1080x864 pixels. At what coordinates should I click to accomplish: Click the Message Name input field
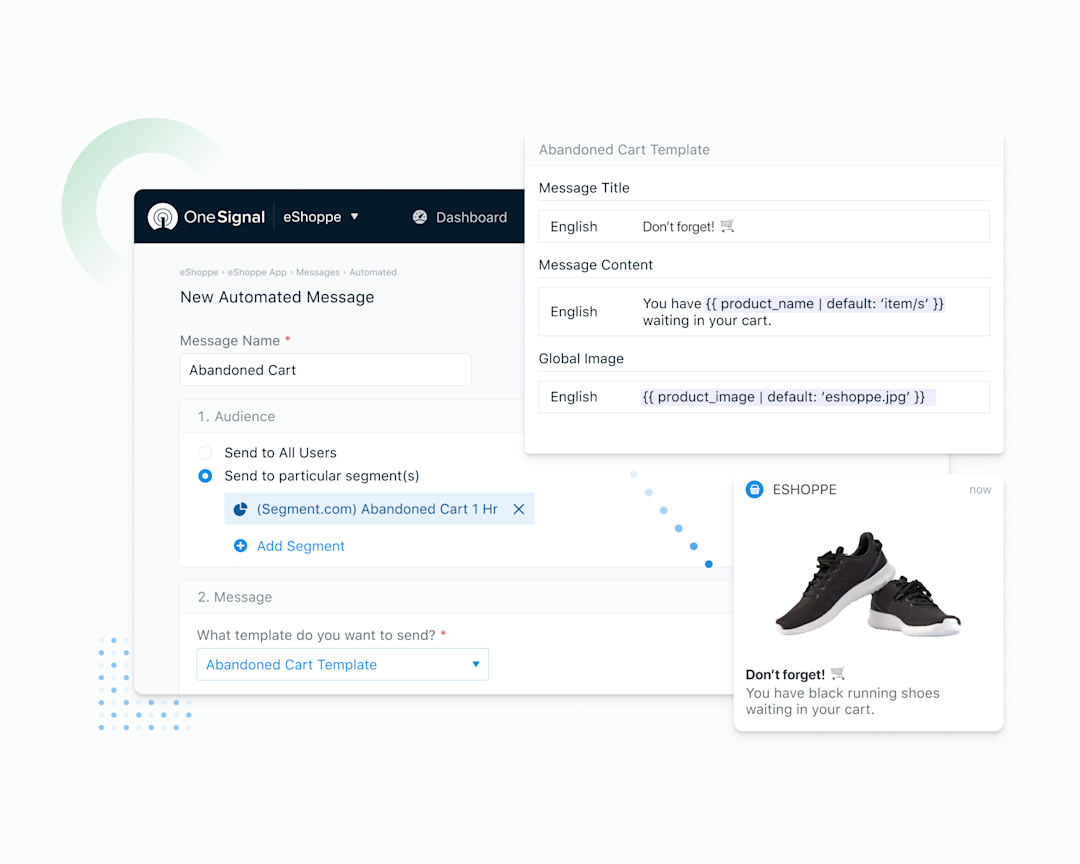[326, 370]
